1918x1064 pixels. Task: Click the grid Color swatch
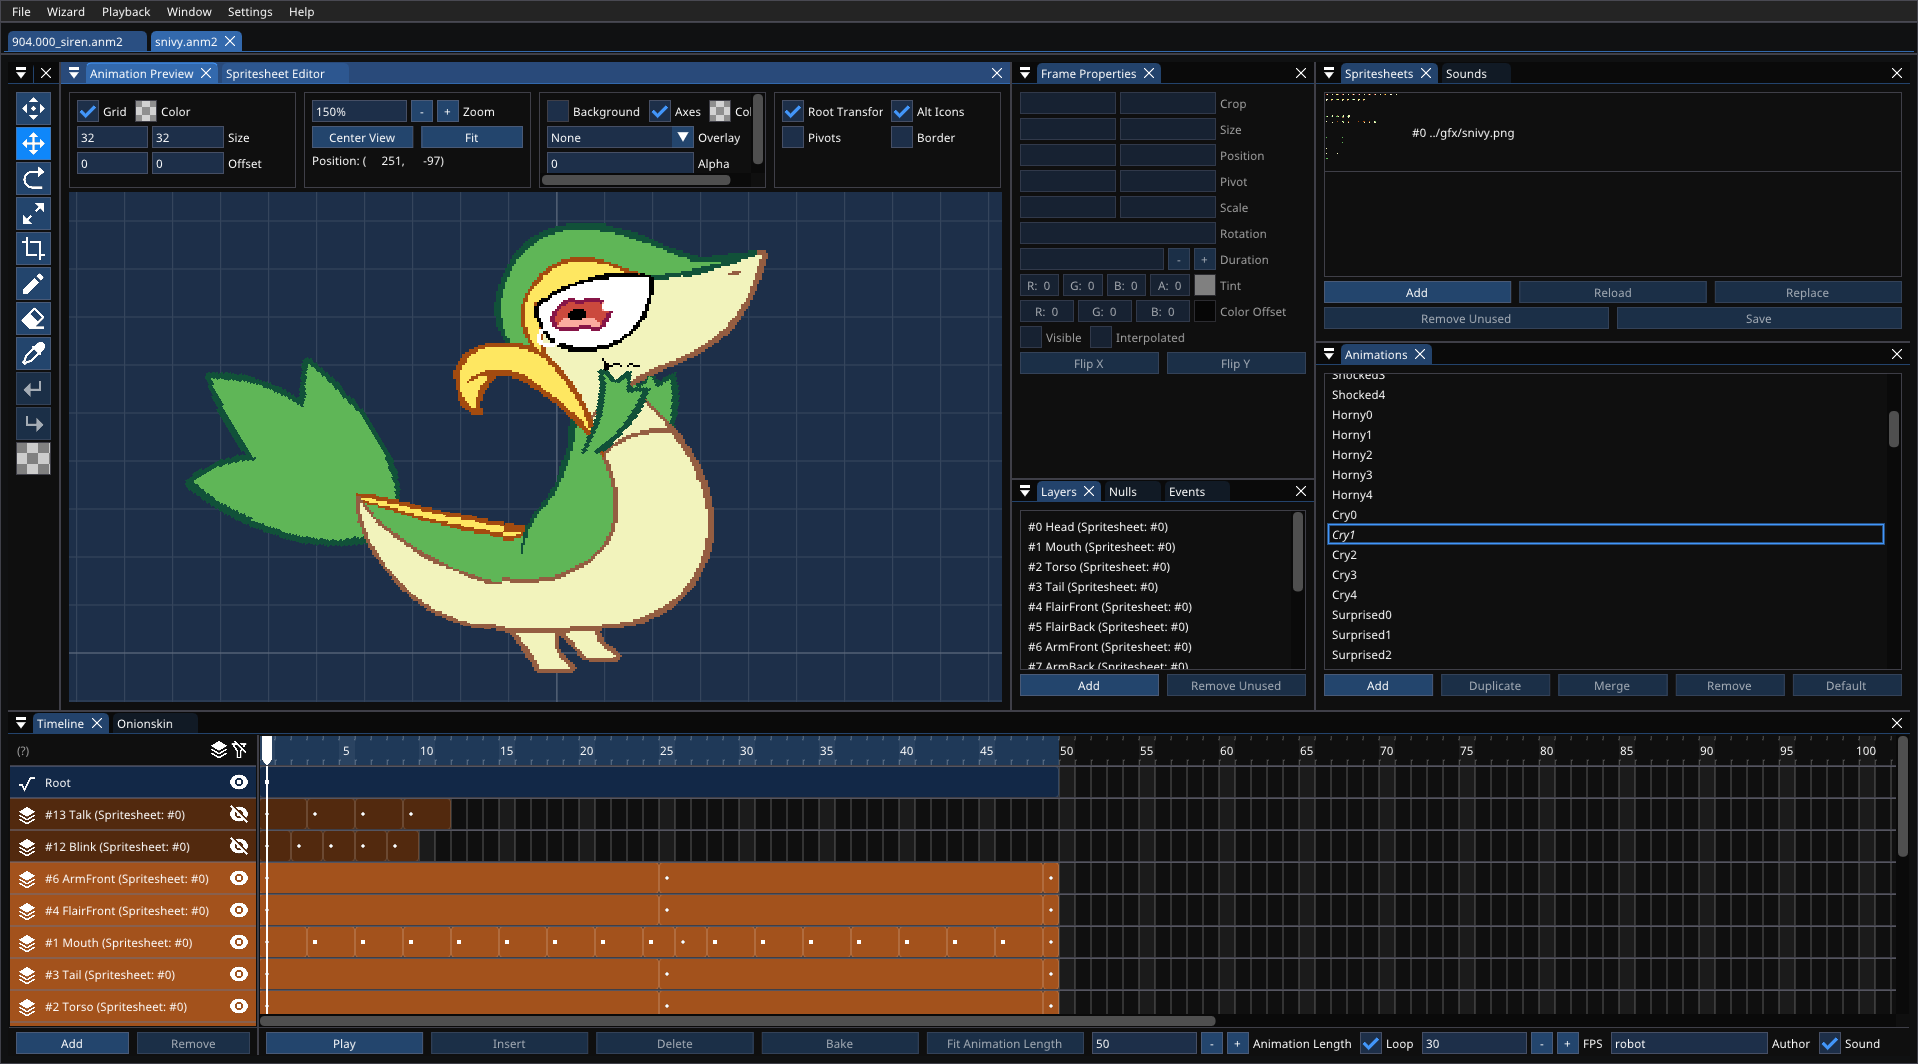tap(146, 112)
